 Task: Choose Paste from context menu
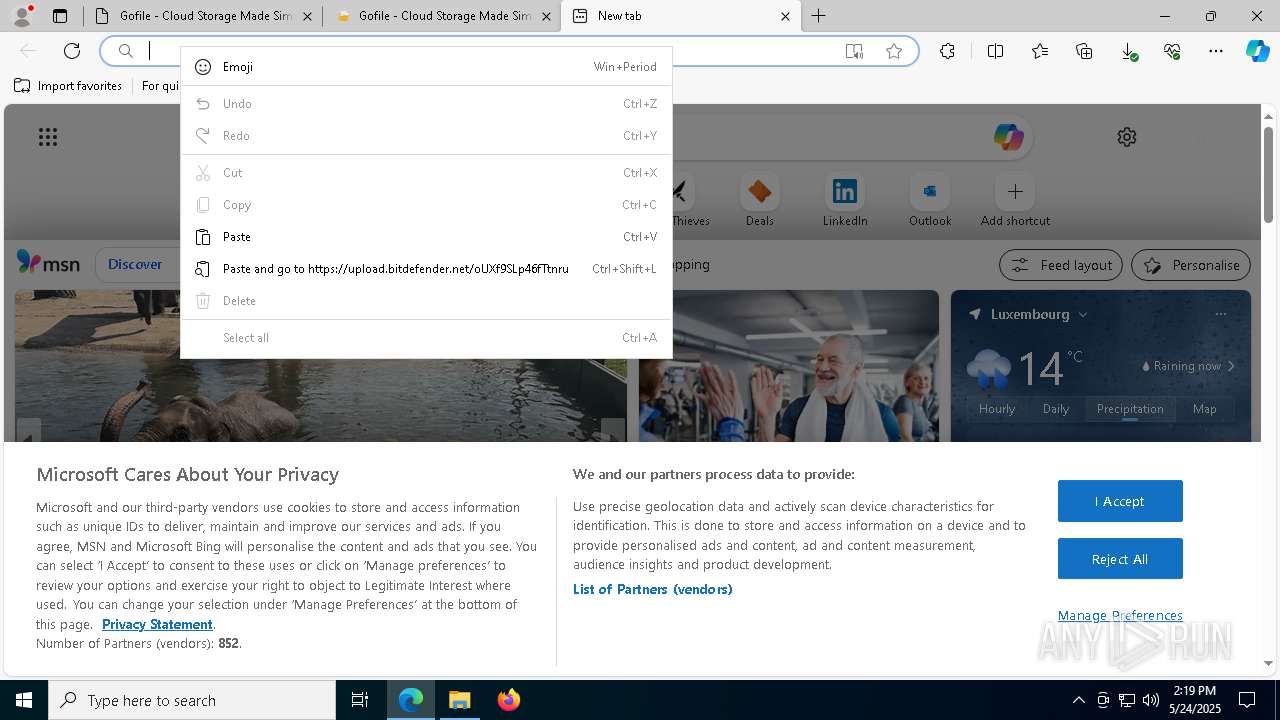click(426, 237)
